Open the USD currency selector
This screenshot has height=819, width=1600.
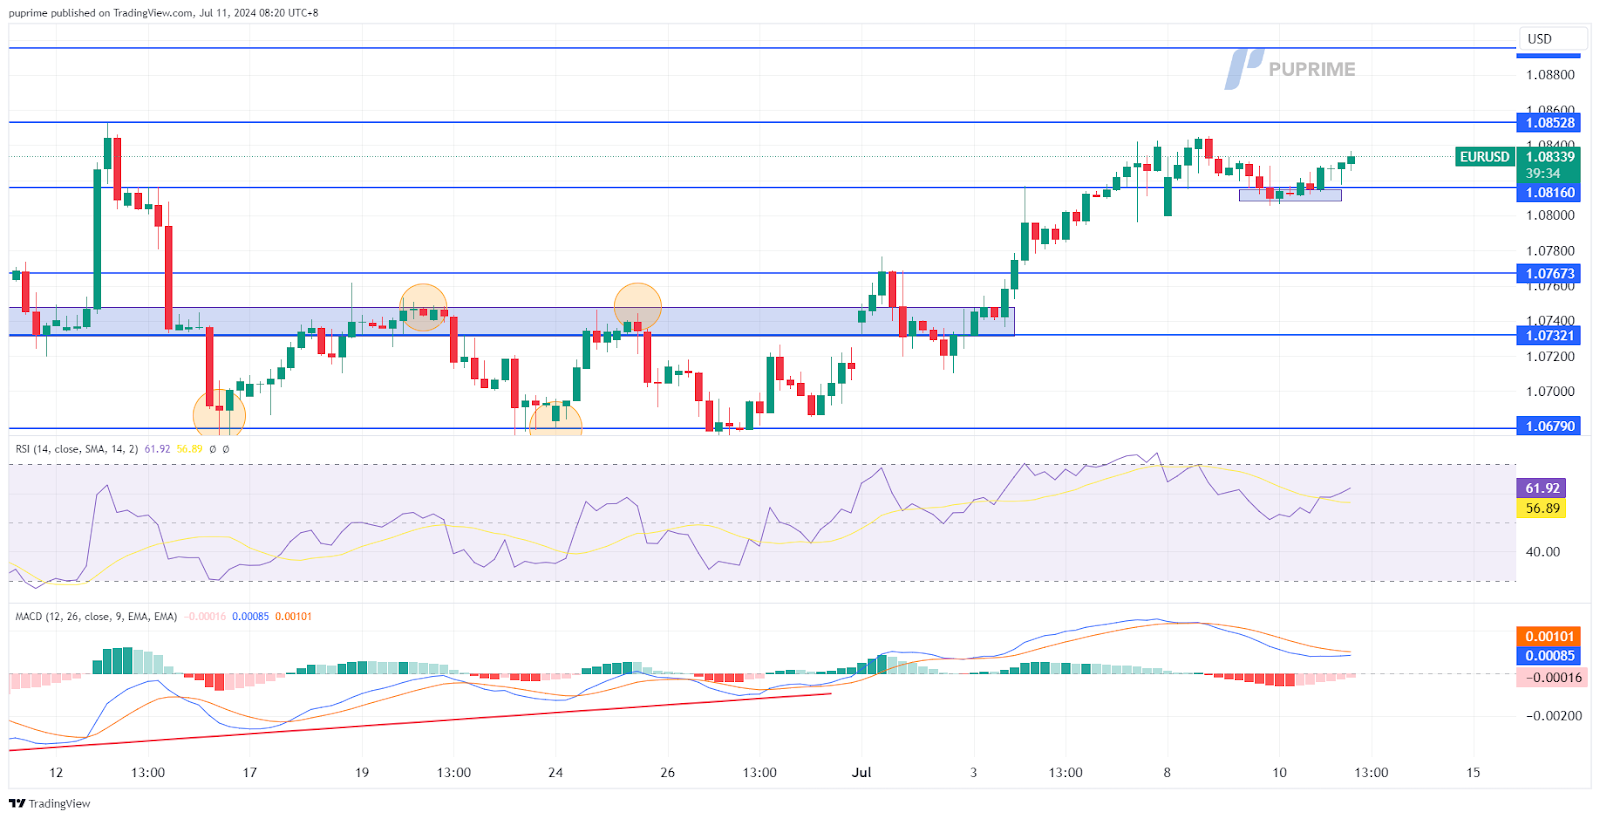(1552, 39)
